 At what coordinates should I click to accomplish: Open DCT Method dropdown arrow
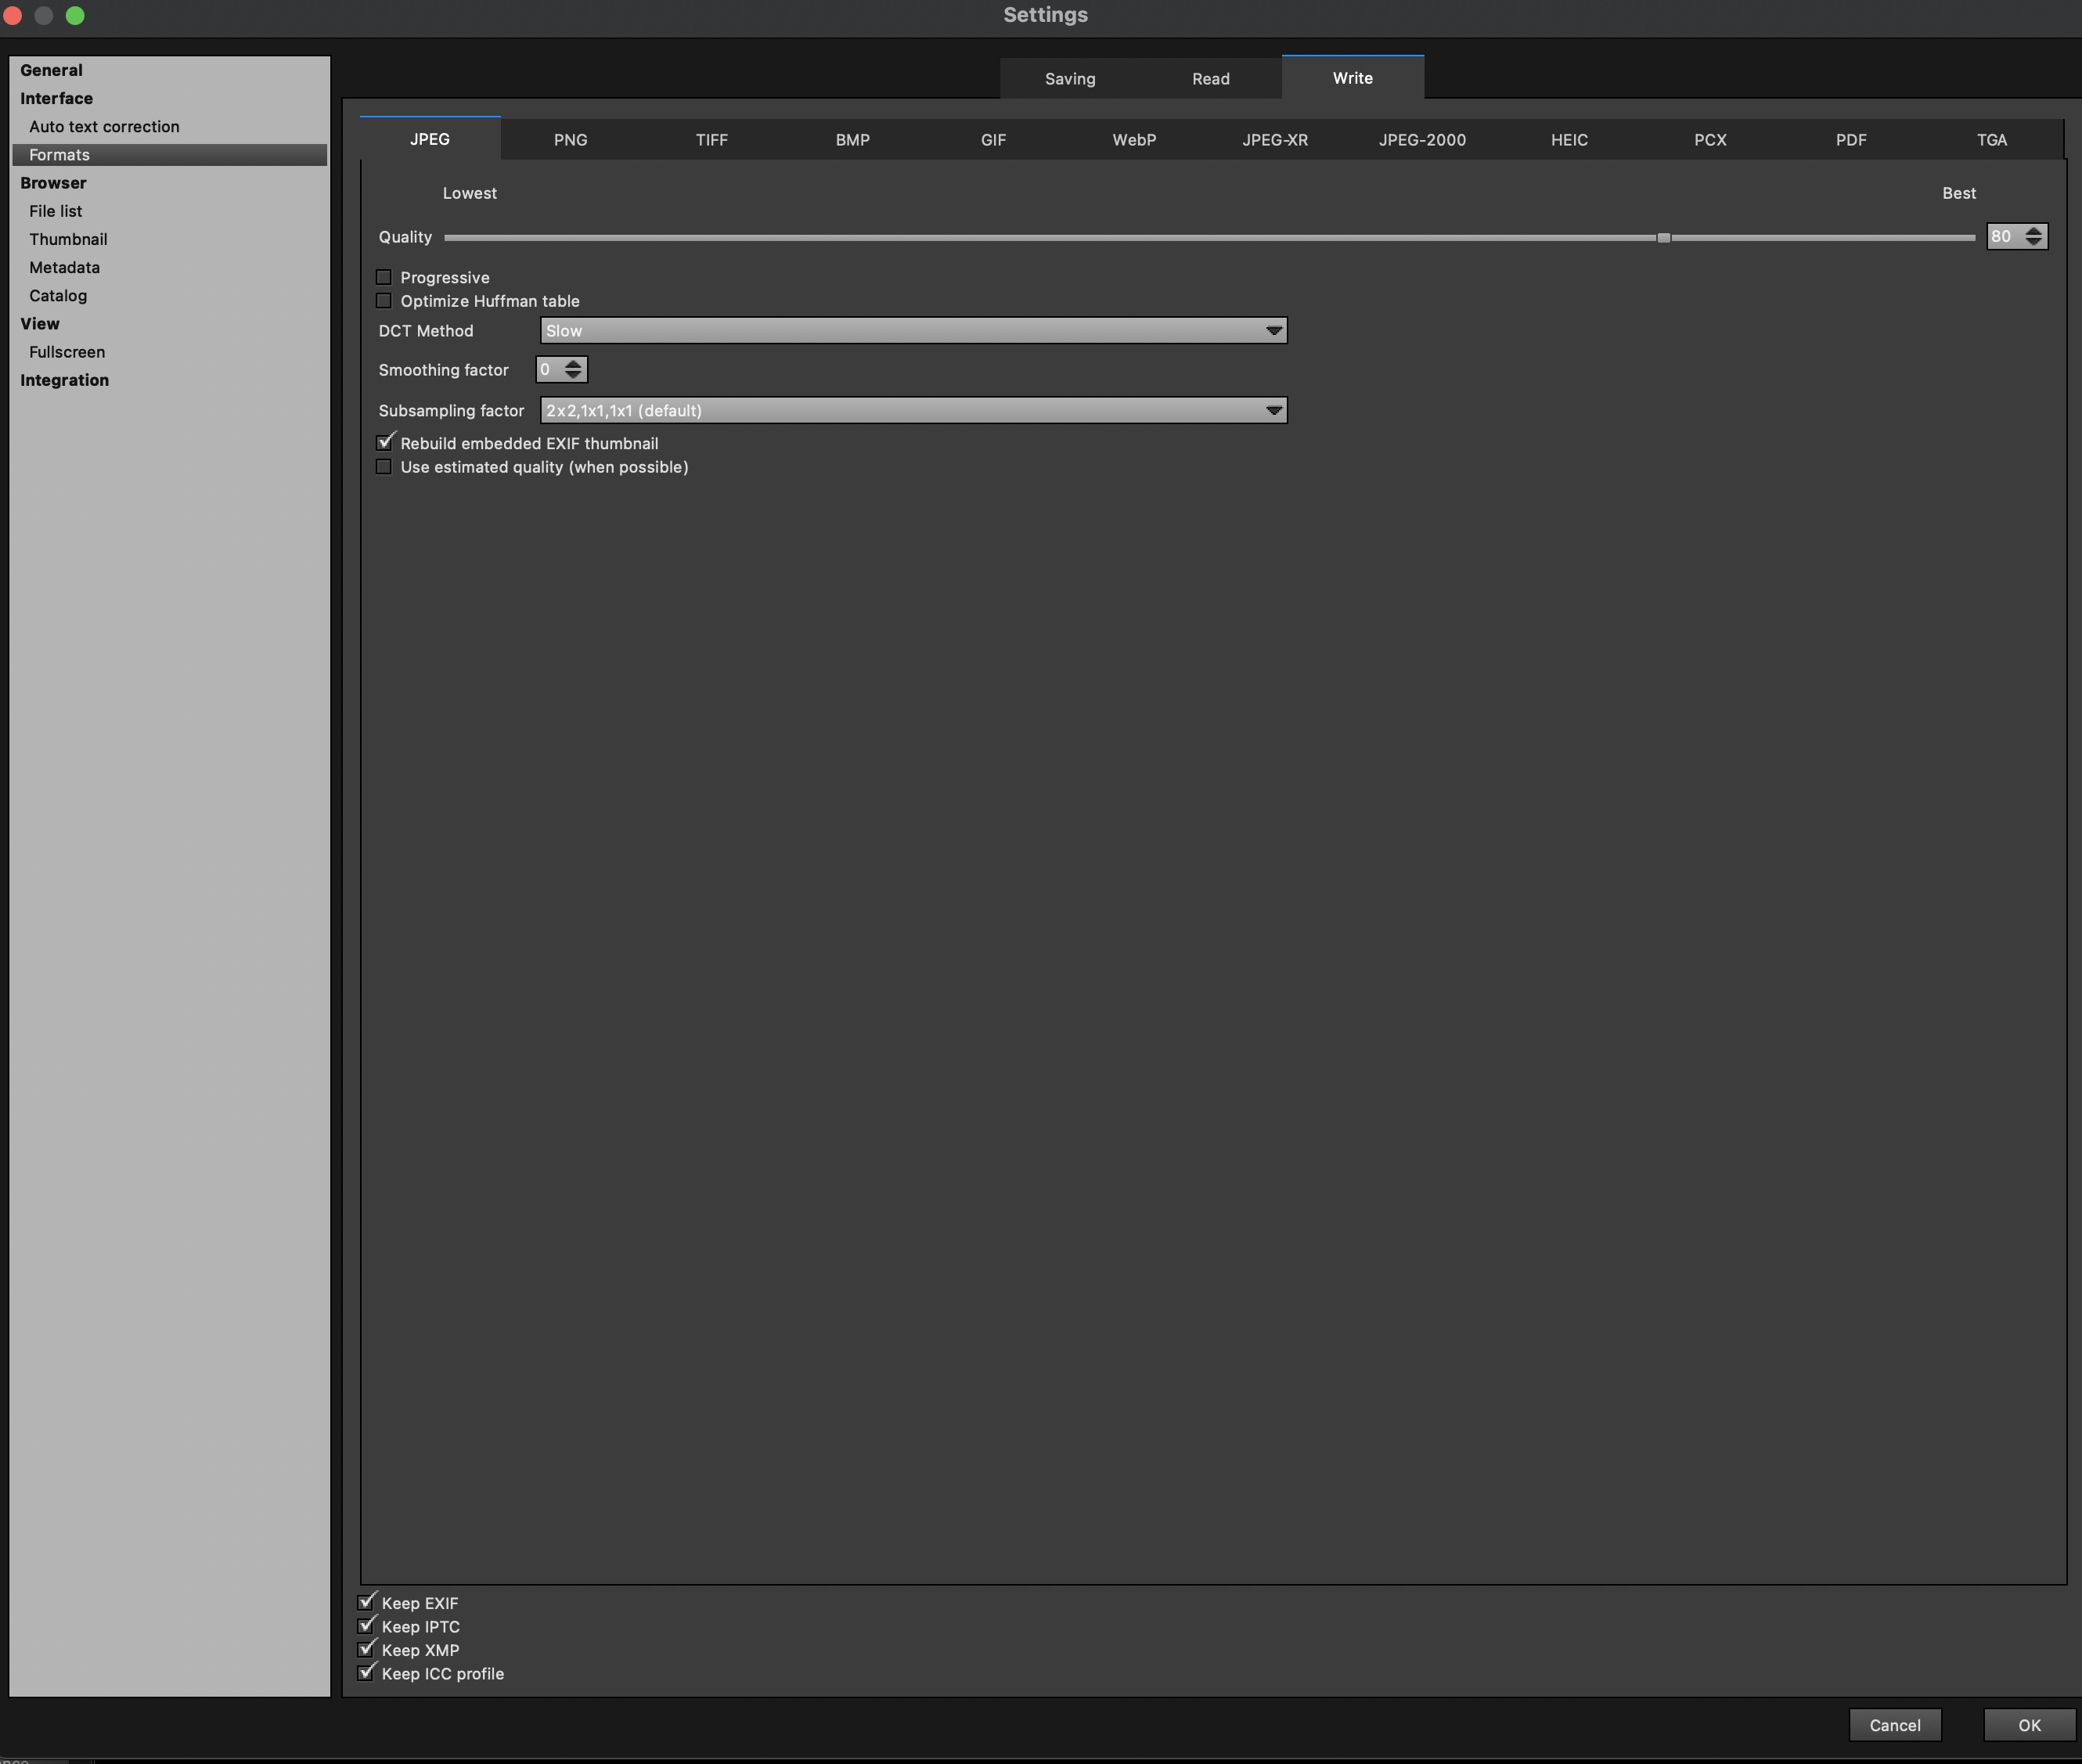click(x=1273, y=331)
